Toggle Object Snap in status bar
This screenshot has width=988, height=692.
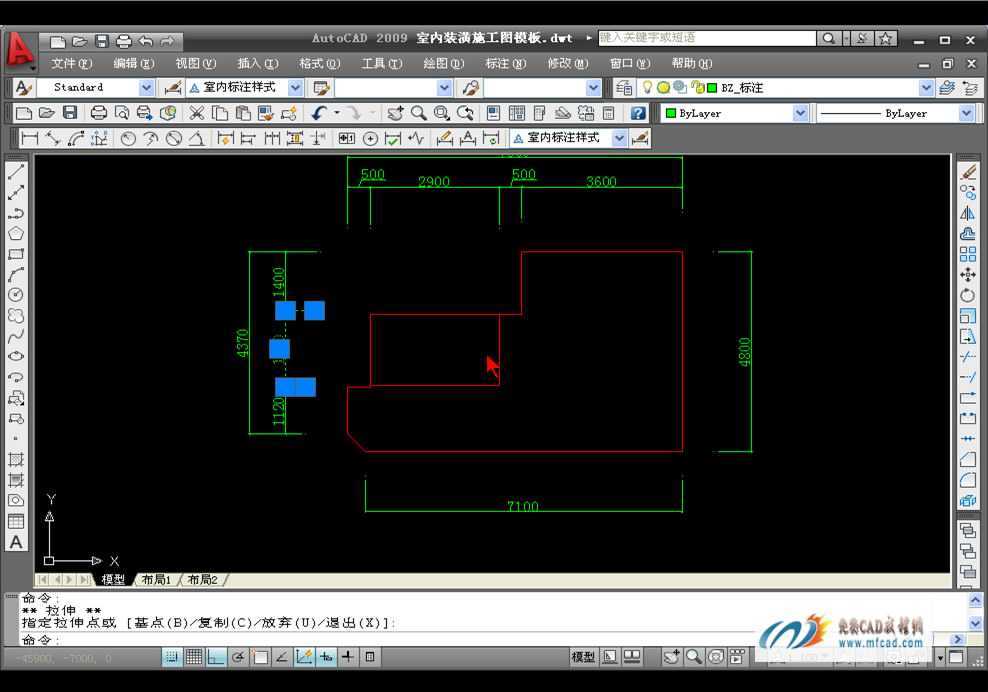pyautogui.click(x=260, y=657)
